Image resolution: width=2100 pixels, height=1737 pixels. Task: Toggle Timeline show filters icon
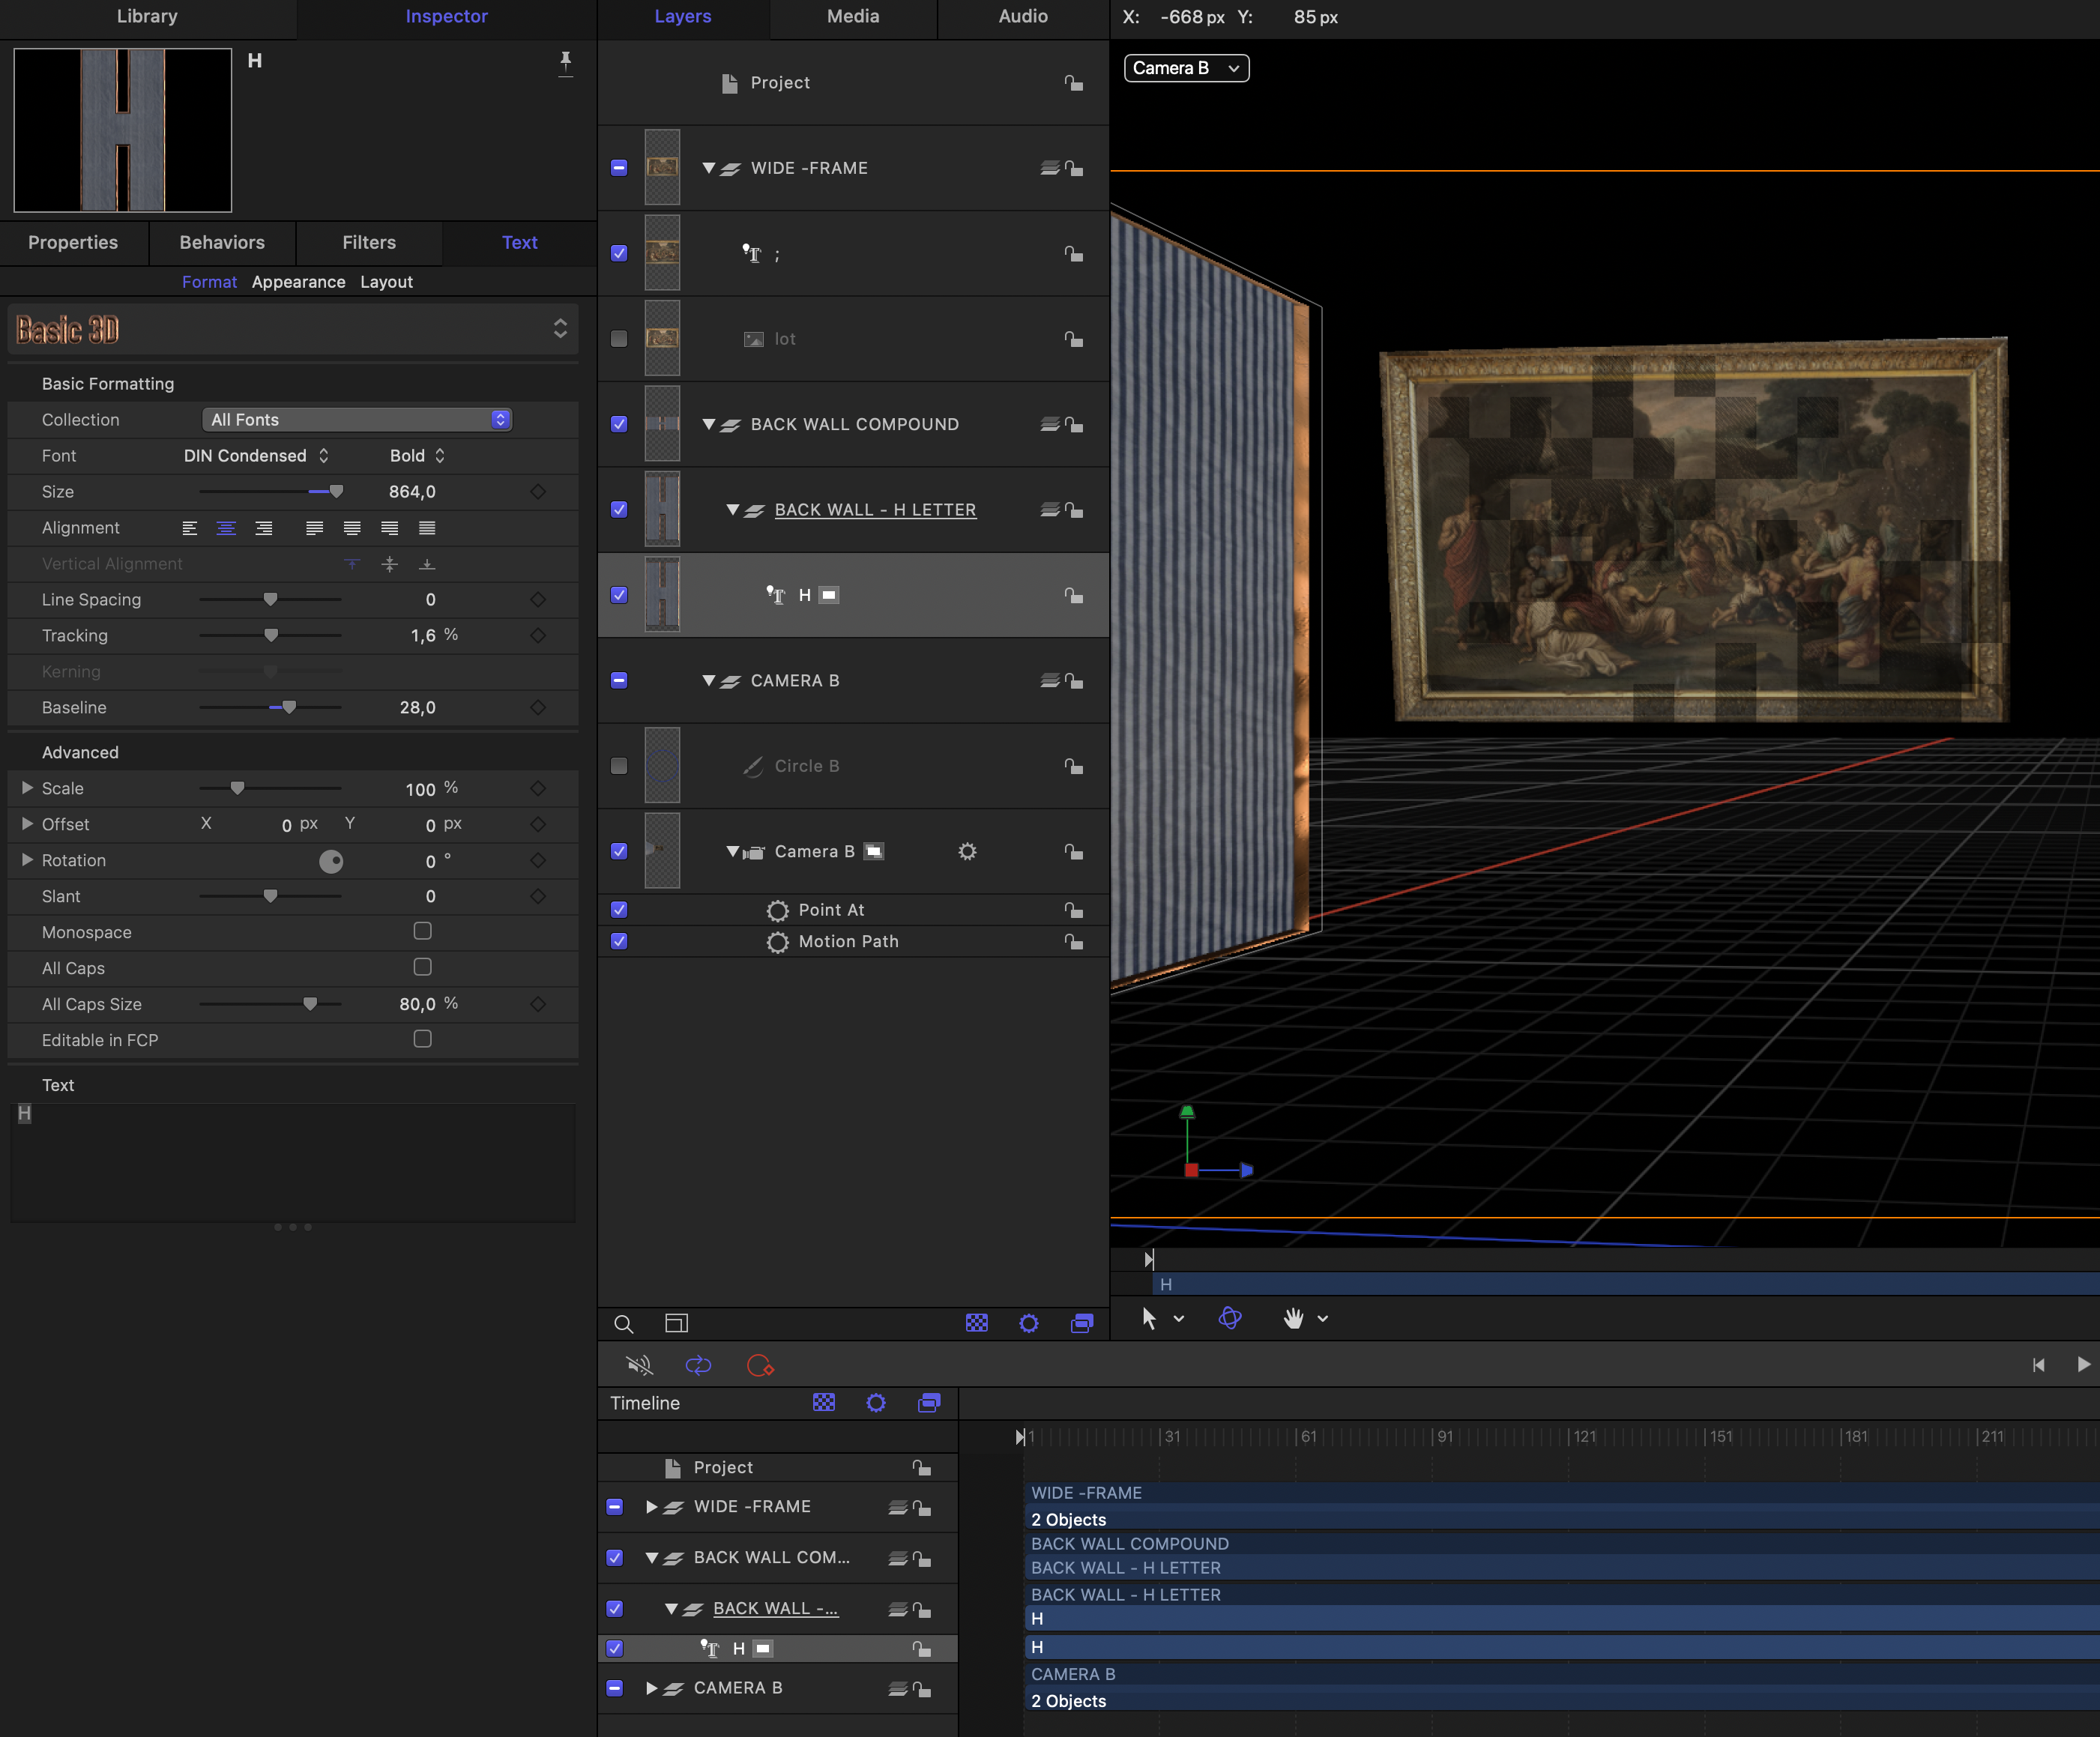tap(929, 1403)
